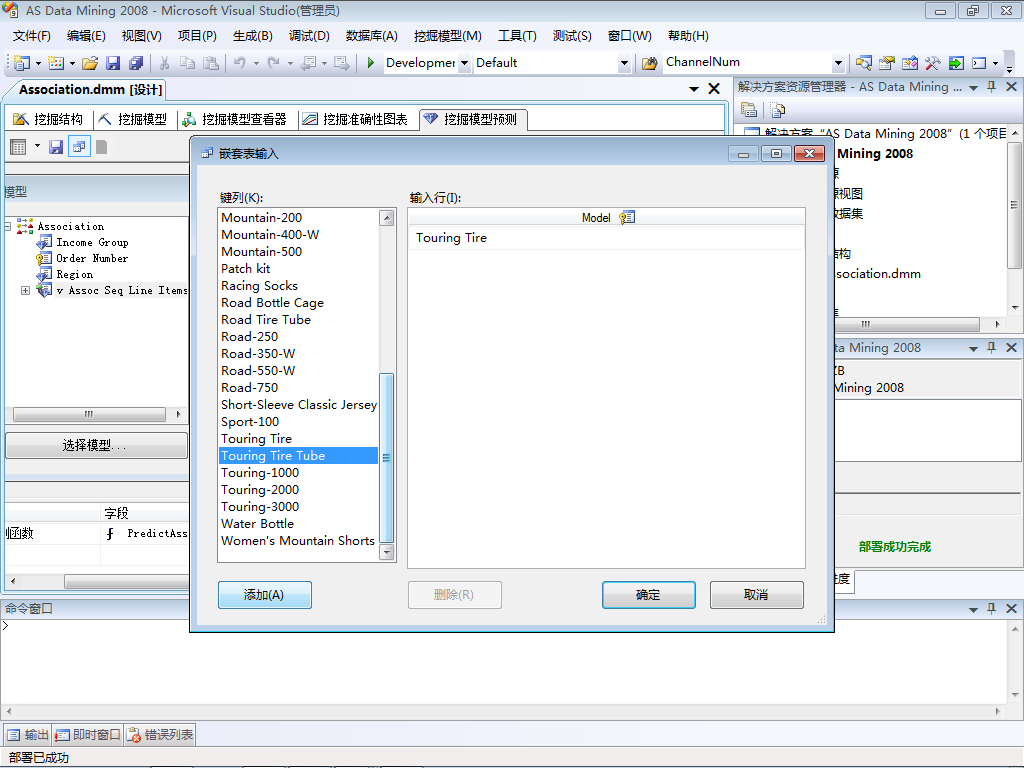Click the singleton query icon in prediction toolbar
Screen dimensions: 1024x768
pos(79,147)
